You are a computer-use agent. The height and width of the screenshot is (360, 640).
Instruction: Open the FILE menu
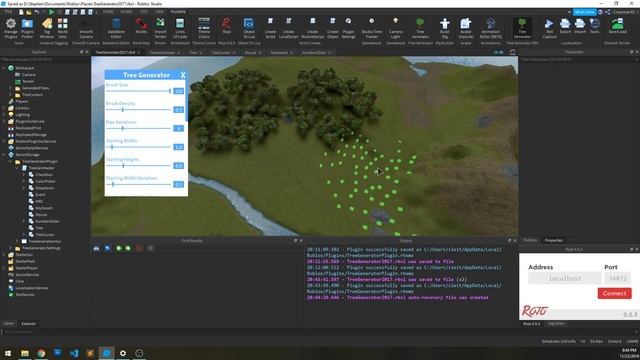click(x=8, y=12)
